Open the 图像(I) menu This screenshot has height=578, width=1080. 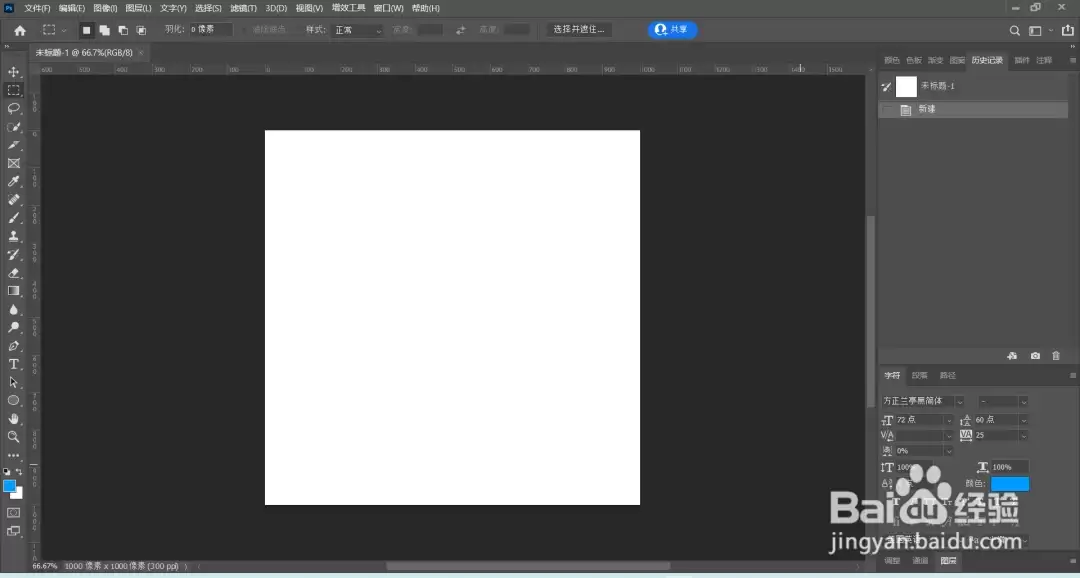pyautogui.click(x=105, y=8)
